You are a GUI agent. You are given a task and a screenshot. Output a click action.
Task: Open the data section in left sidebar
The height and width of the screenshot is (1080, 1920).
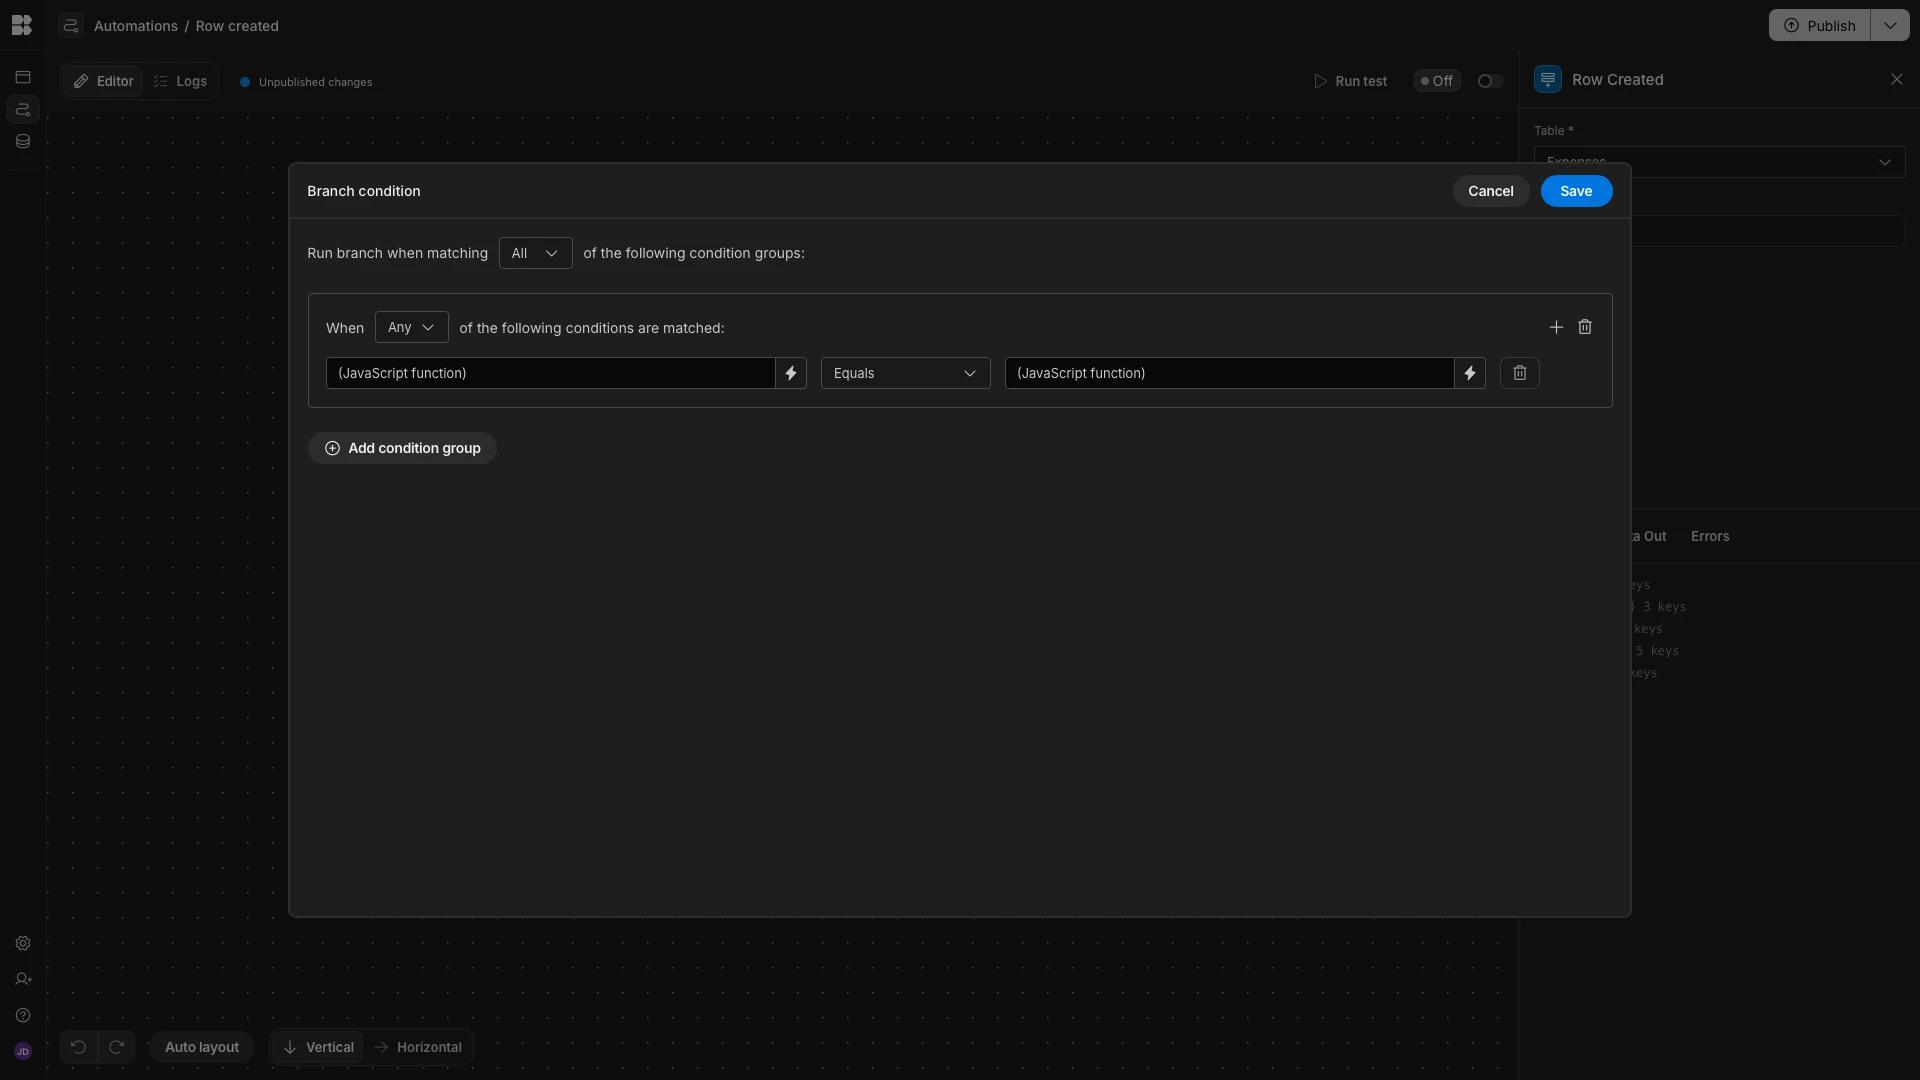click(x=23, y=141)
